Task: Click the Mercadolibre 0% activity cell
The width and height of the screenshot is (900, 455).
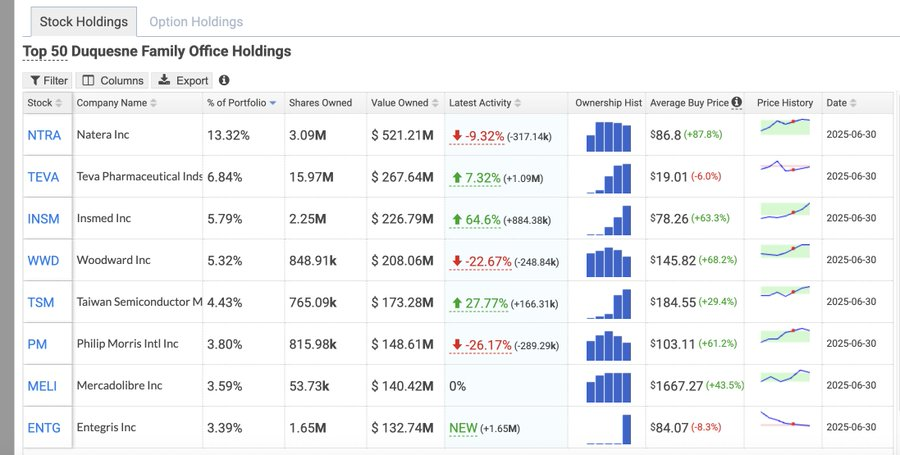Action: [457, 386]
